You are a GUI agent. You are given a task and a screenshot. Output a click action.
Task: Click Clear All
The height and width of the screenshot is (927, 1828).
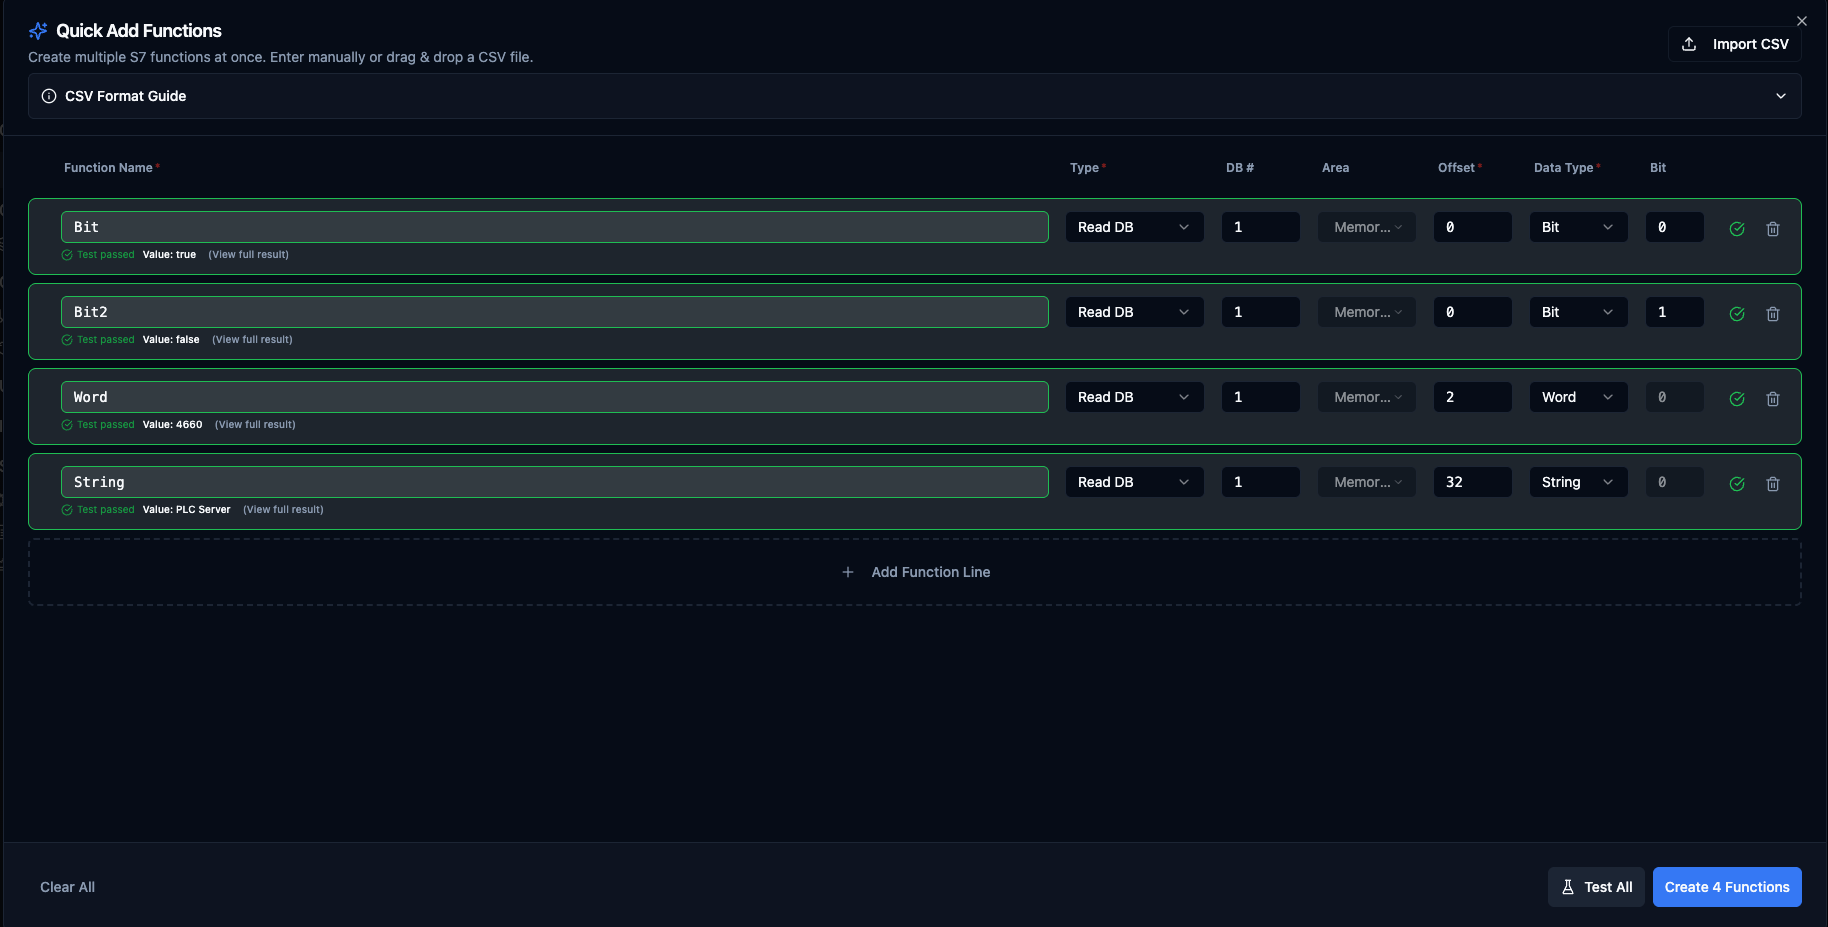click(x=67, y=887)
